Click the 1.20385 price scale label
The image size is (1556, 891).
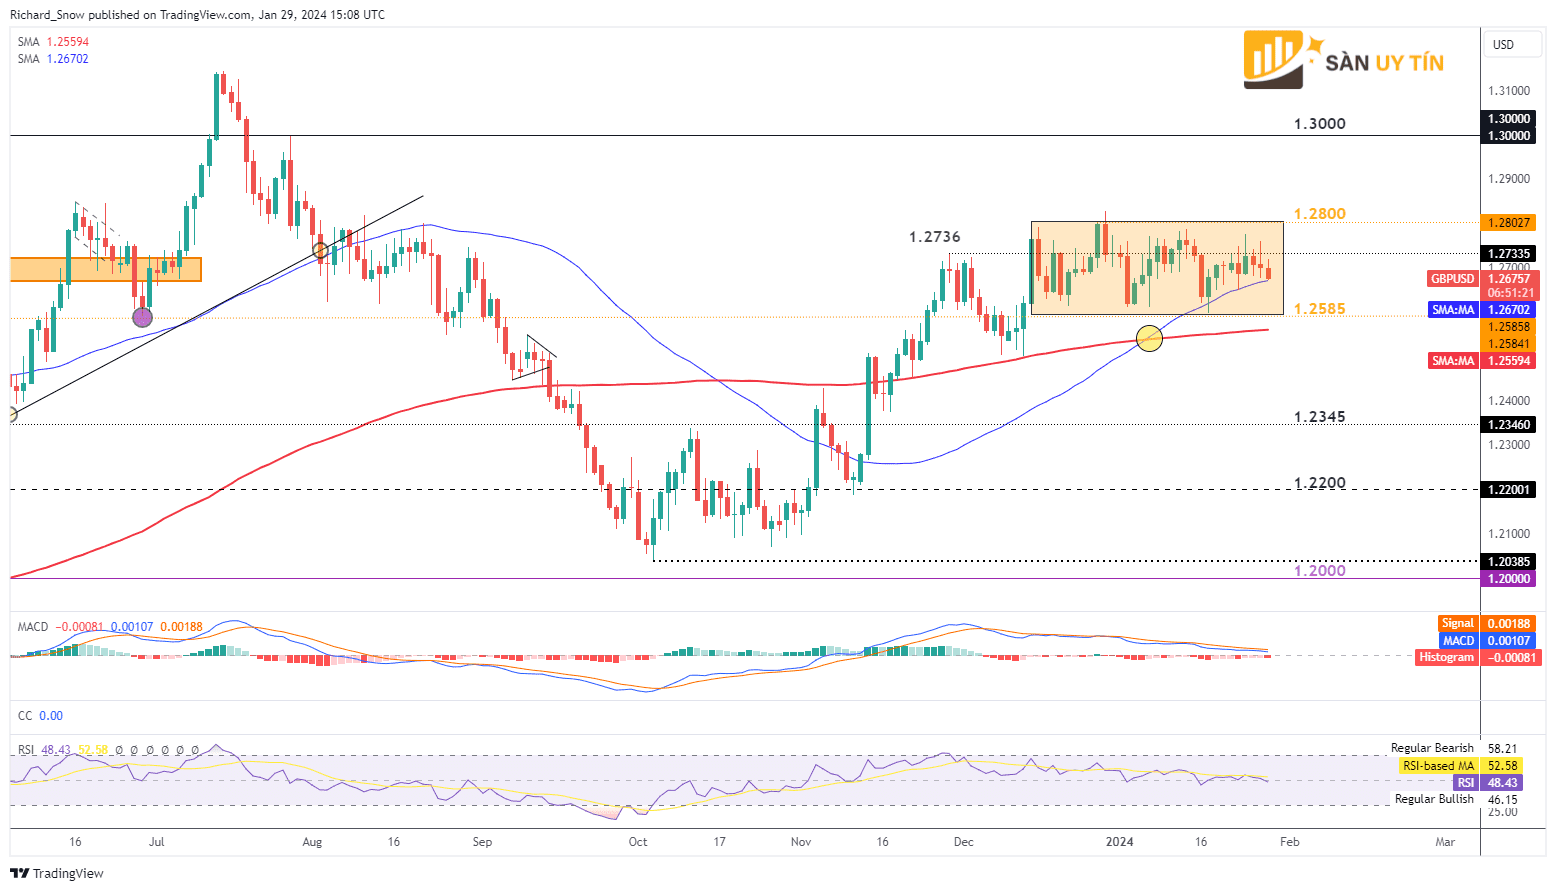(1509, 562)
